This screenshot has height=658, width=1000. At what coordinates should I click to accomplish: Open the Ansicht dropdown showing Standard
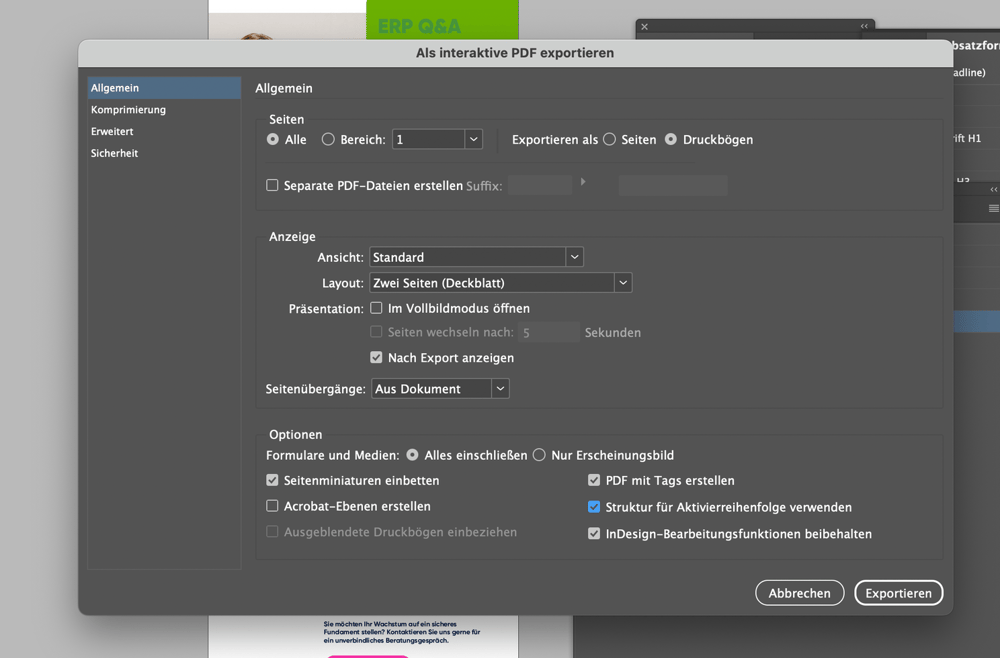click(476, 257)
